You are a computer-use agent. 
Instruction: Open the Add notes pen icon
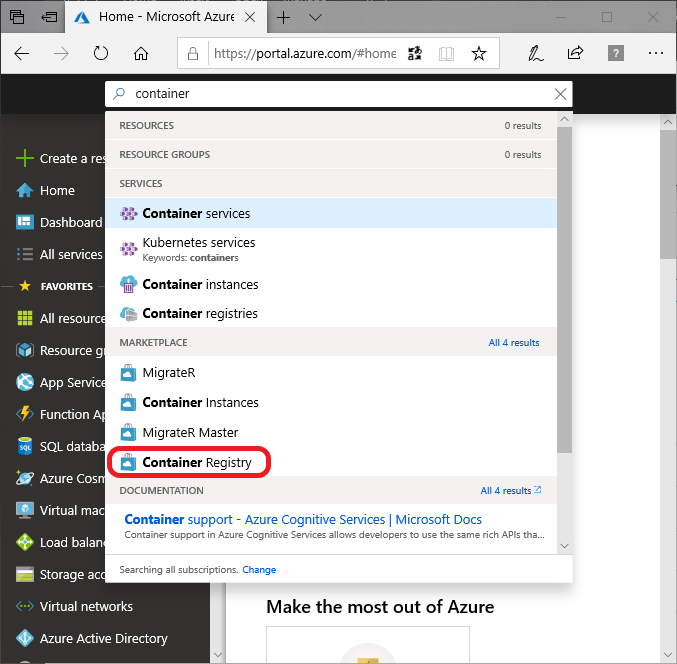[535, 54]
